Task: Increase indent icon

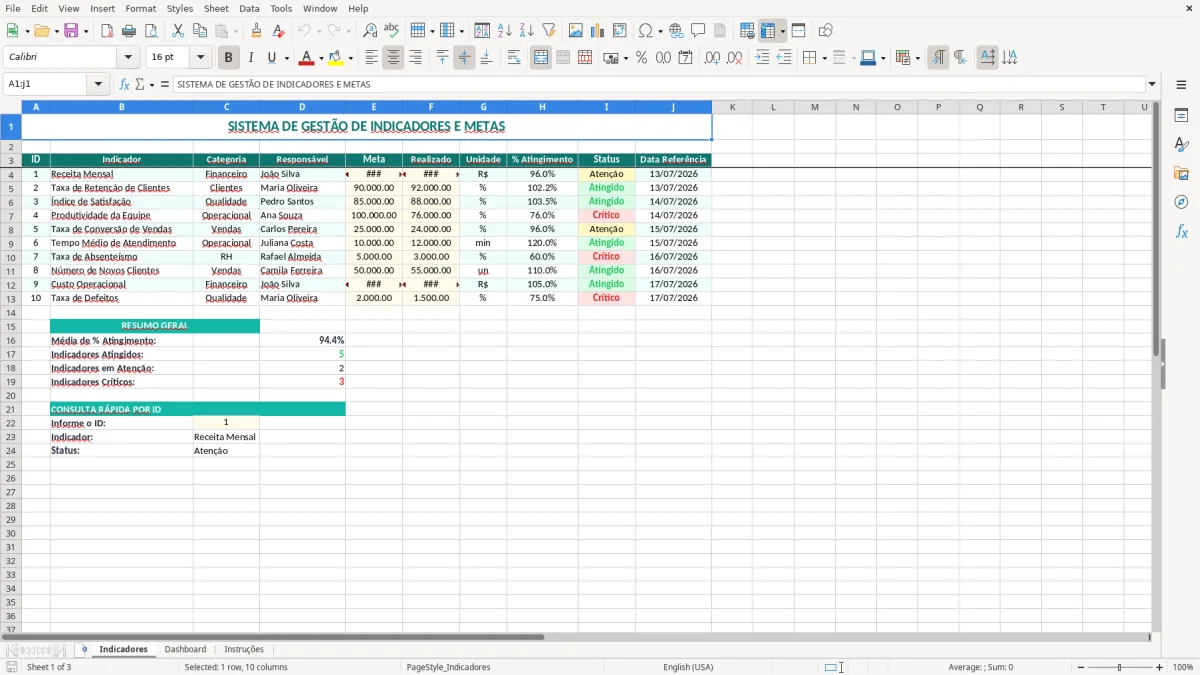Action: click(x=762, y=58)
